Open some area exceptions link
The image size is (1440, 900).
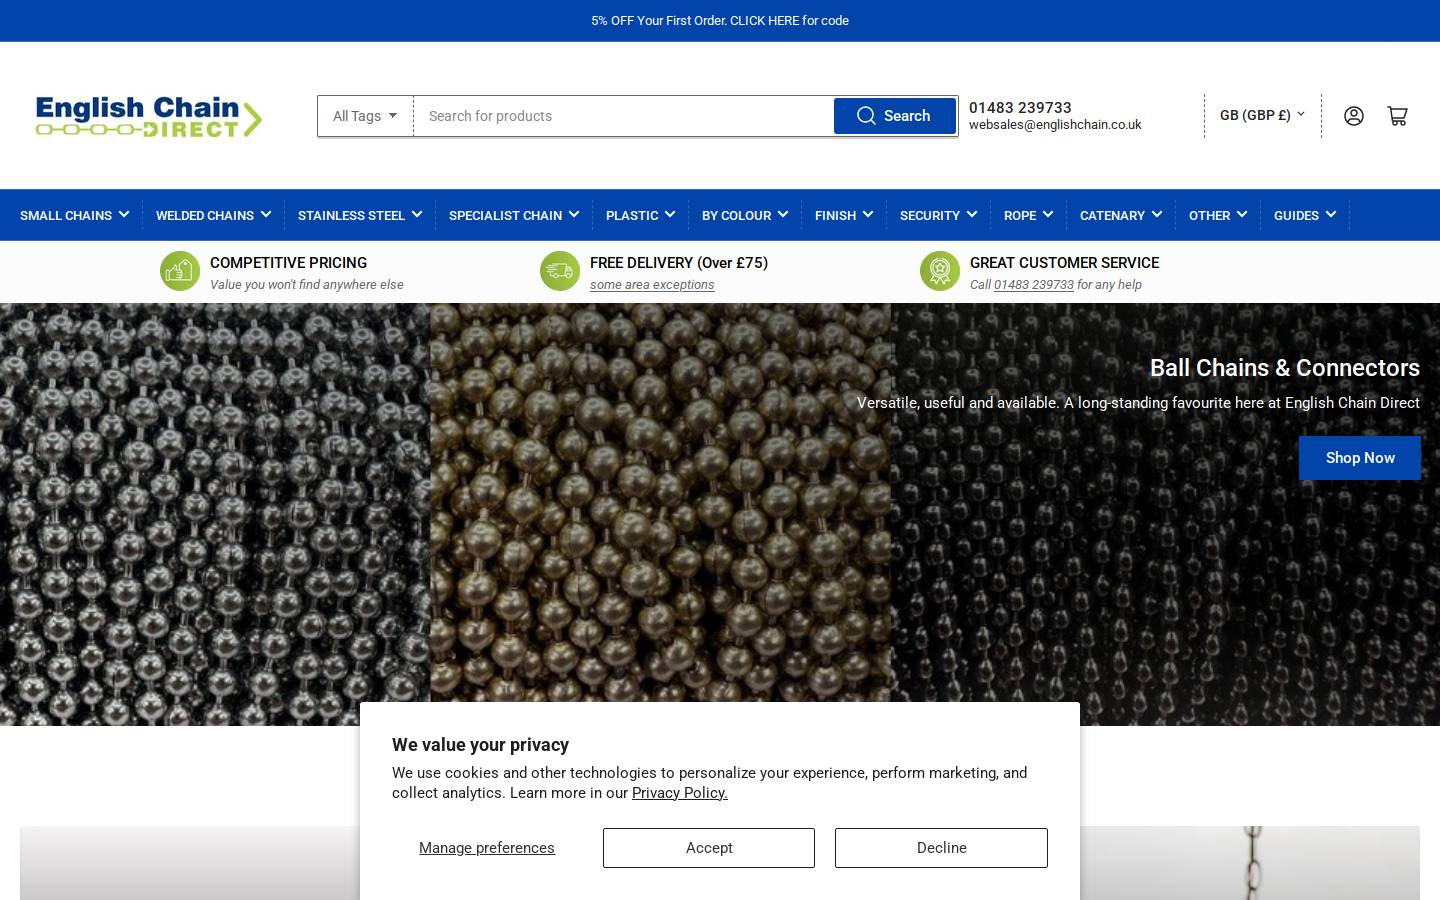click(x=652, y=285)
